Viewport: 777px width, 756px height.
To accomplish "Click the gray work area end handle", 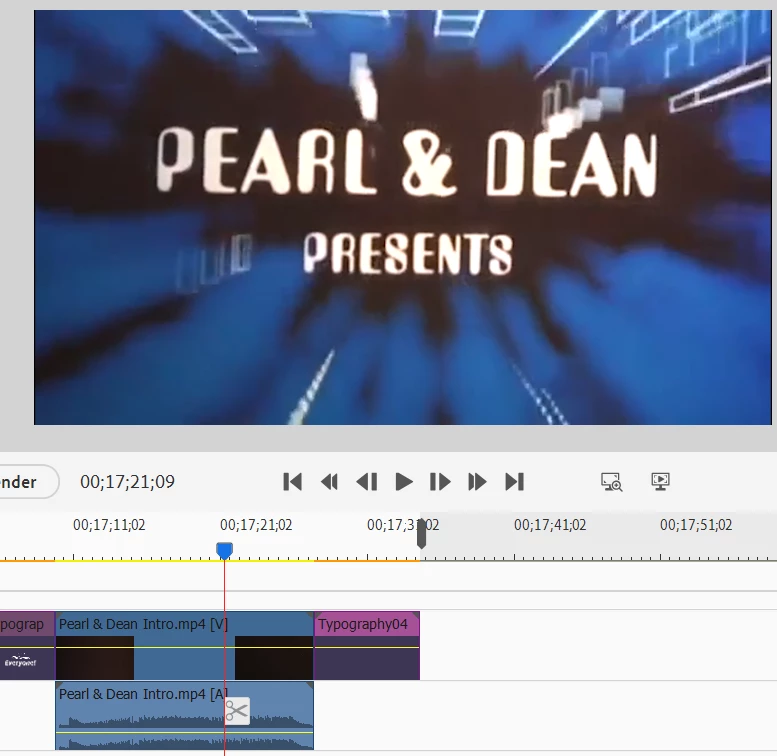I will pos(422,534).
